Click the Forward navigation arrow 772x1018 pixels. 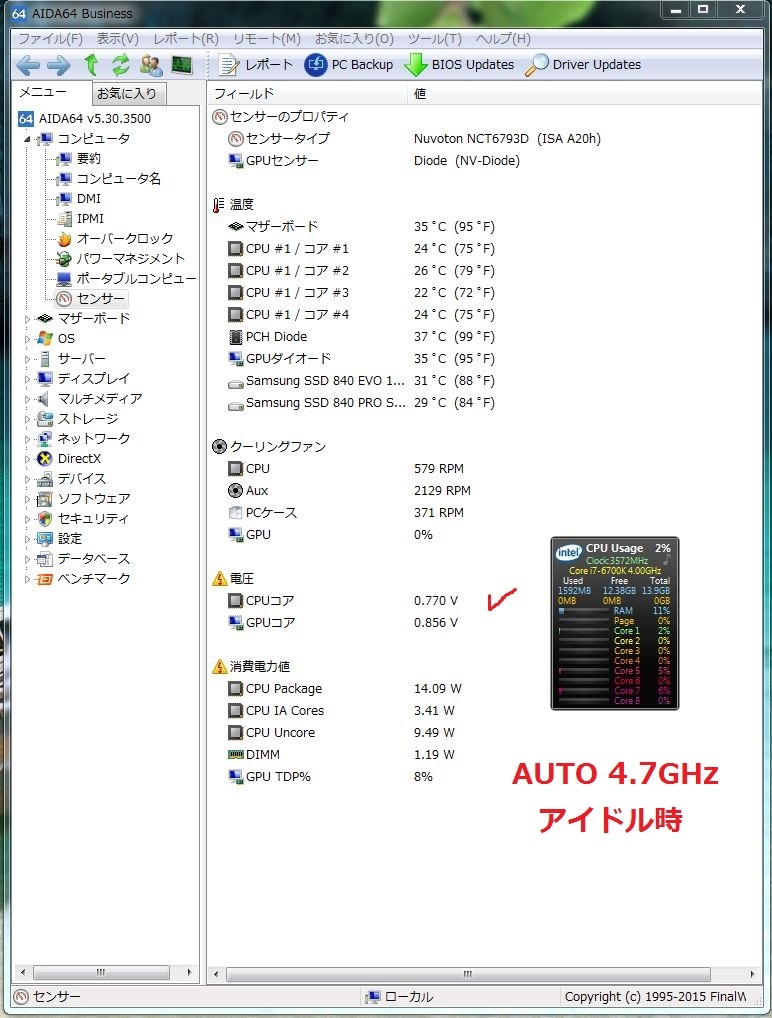tap(59, 65)
